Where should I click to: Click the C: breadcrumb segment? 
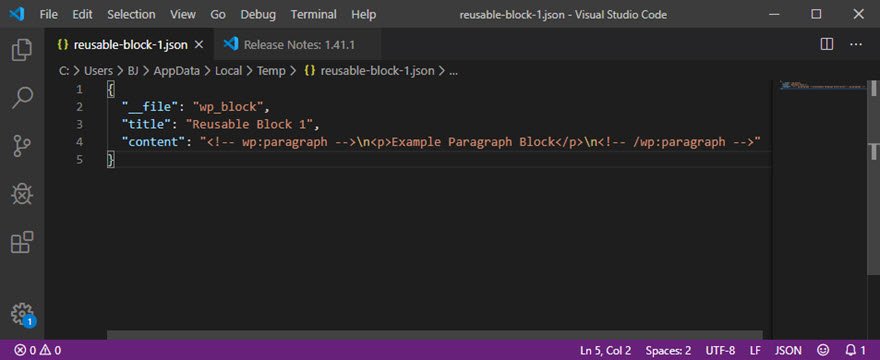point(64,71)
